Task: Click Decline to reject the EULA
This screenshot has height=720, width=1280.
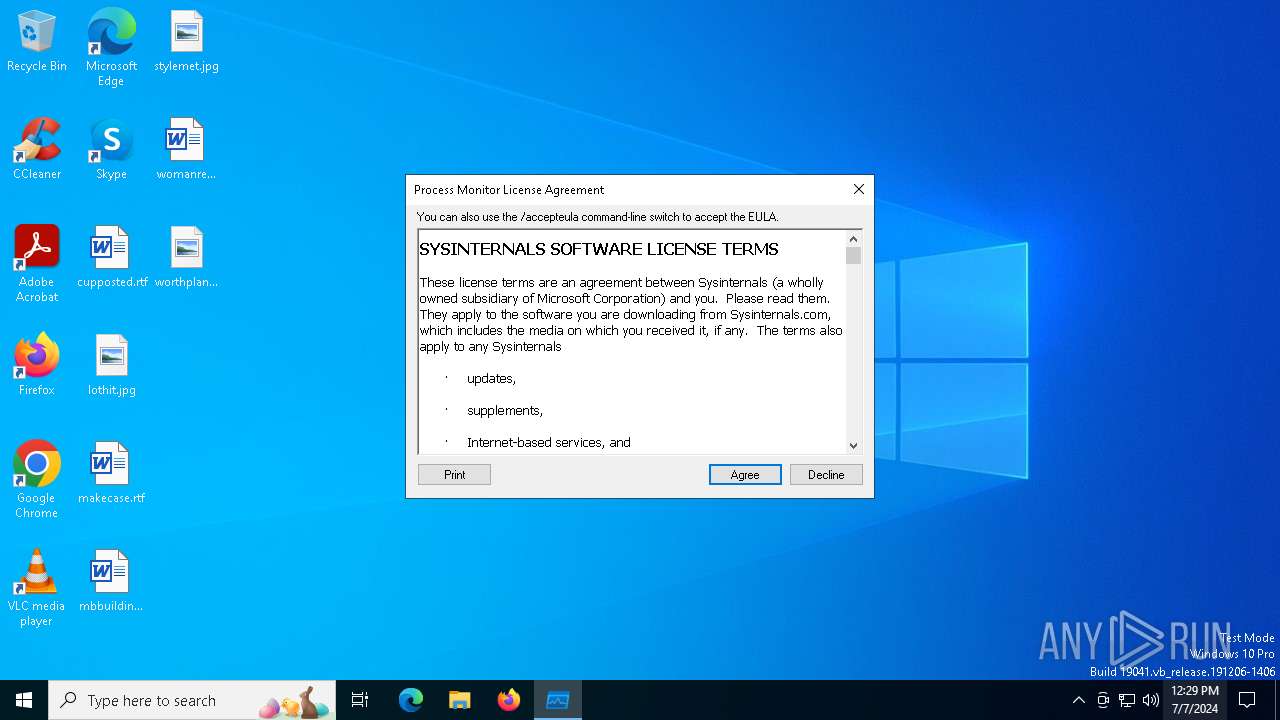Action: point(826,474)
